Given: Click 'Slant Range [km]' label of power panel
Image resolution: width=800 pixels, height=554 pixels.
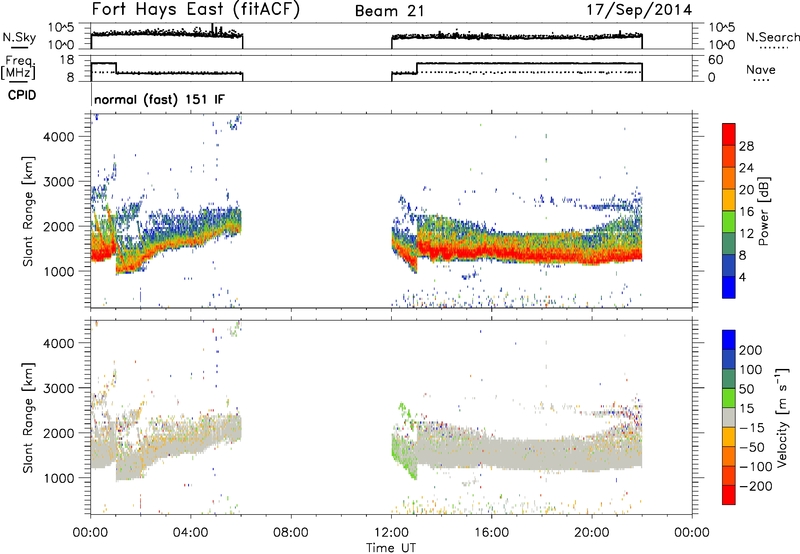Looking at the screenshot, I should tap(28, 211).
